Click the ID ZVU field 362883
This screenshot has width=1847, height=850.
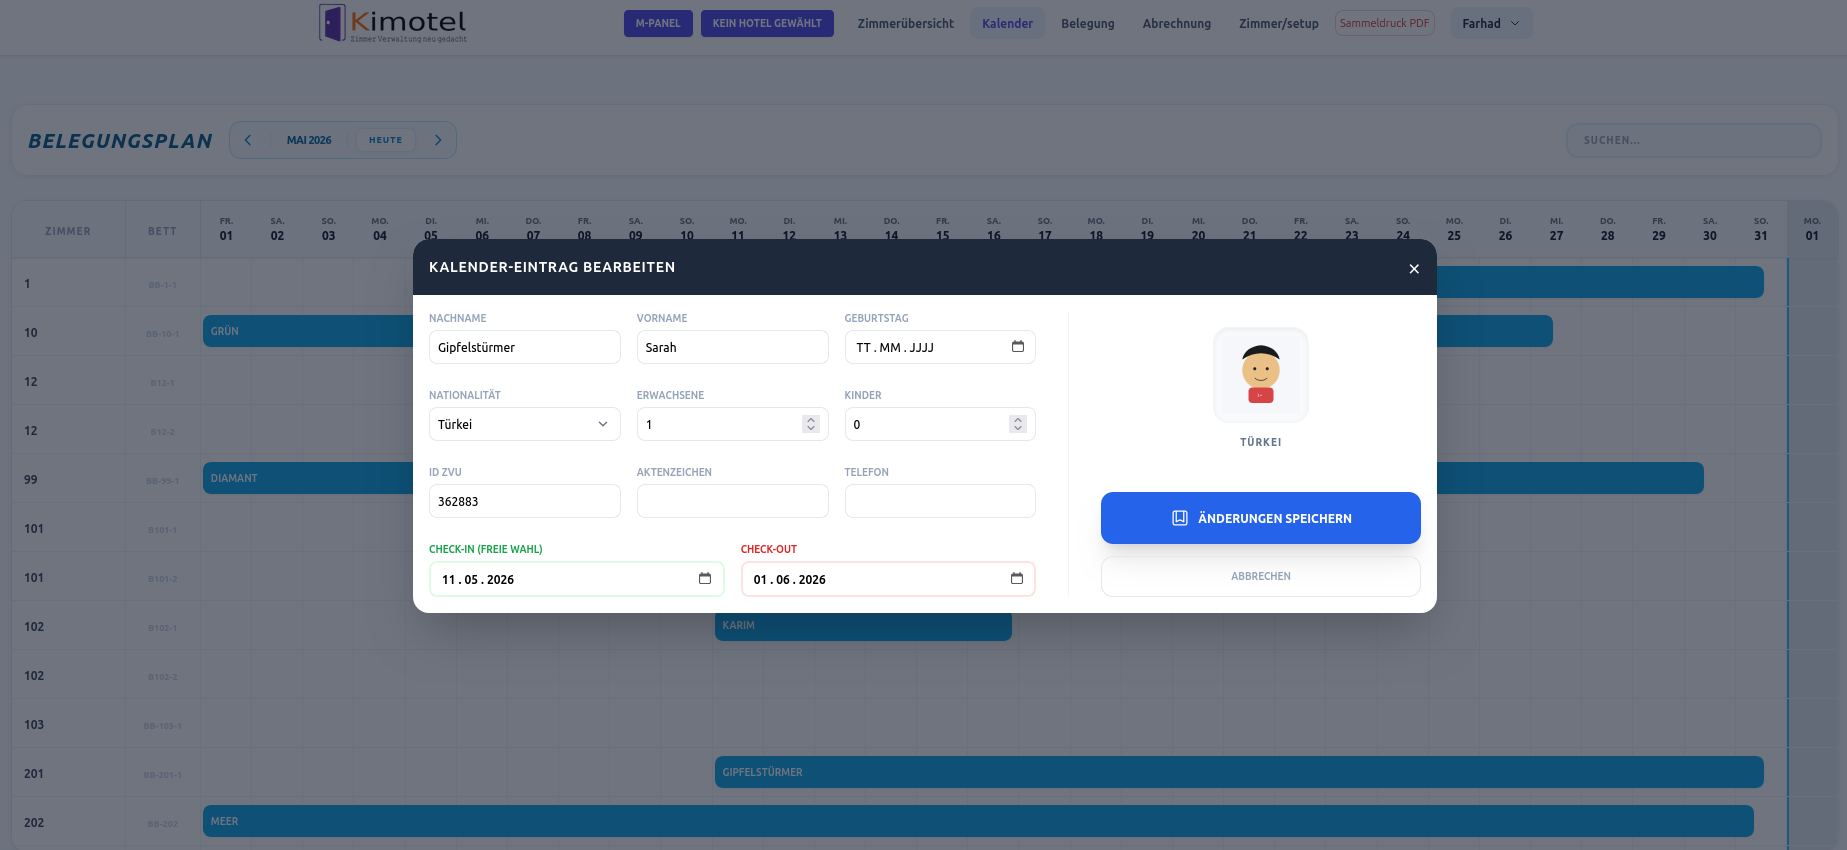coord(525,501)
